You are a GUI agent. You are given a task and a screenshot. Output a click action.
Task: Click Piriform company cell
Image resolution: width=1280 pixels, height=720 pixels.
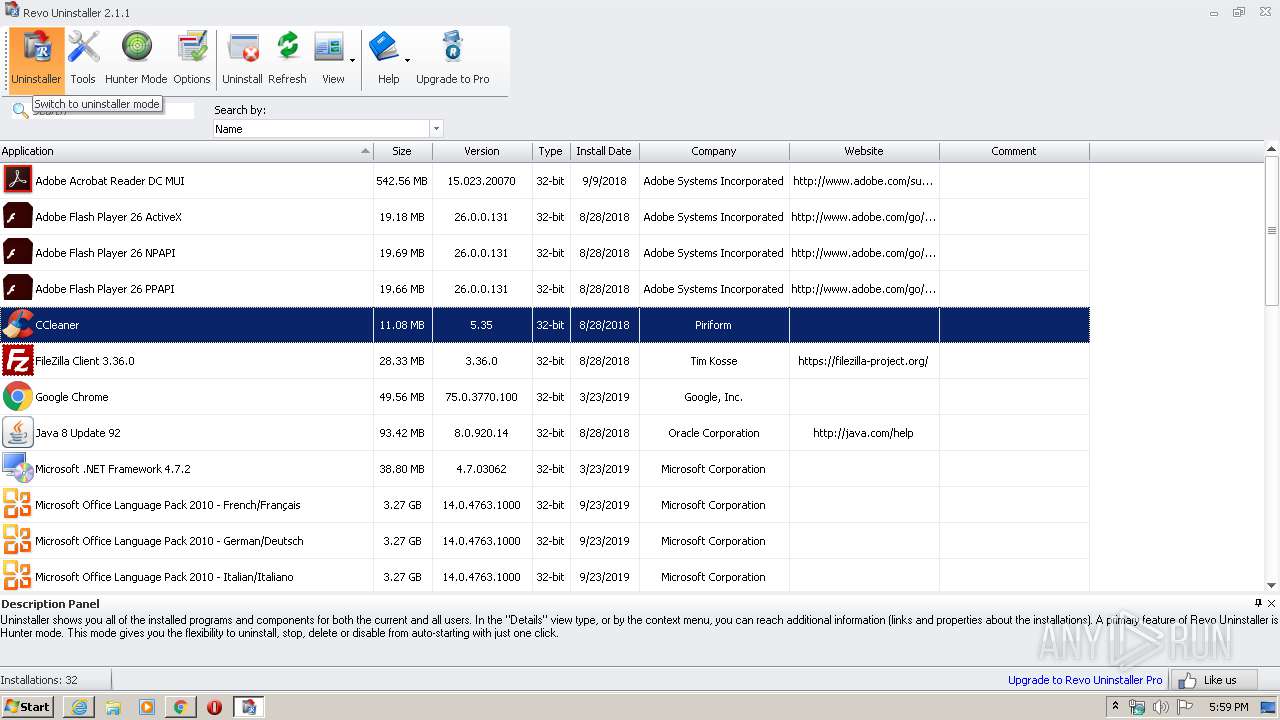tap(713, 325)
